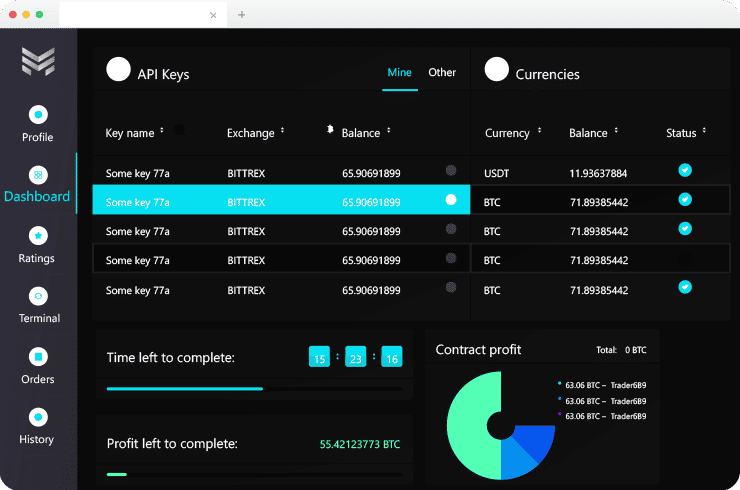740x490 pixels.
Task: Click the API Keys circle icon
Action: (118, 69)
